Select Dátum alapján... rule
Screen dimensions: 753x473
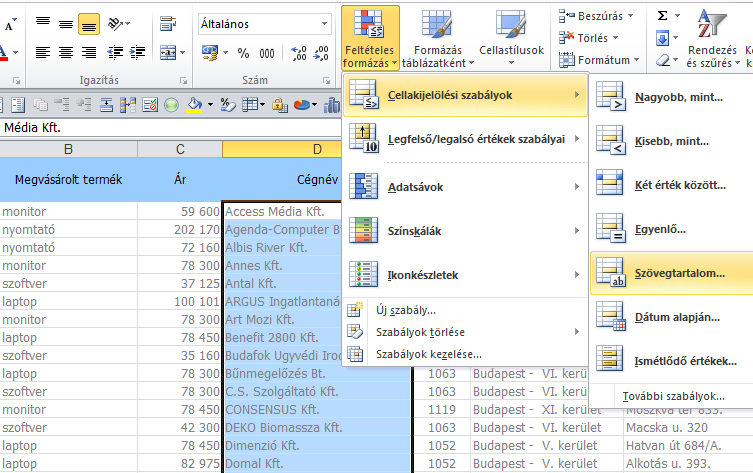pyautogui.click(x=672, y=317)
